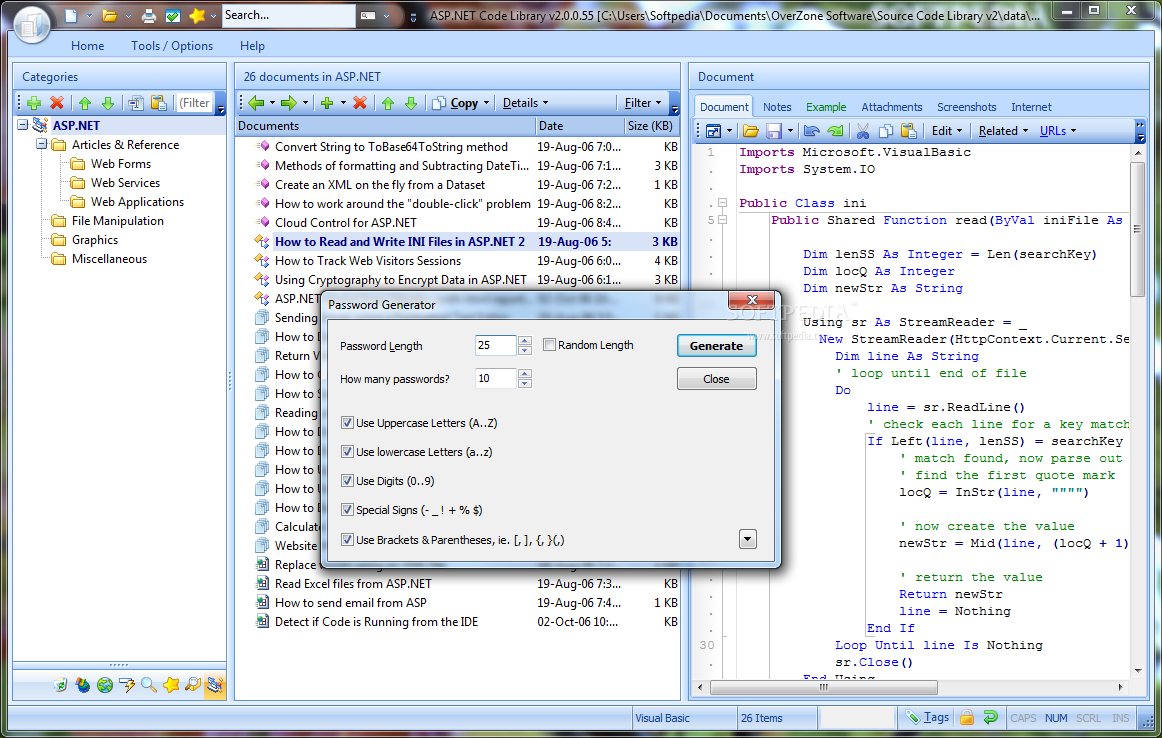Click the Search box in title bar
Screen dimensions: 1162x738
288,16
